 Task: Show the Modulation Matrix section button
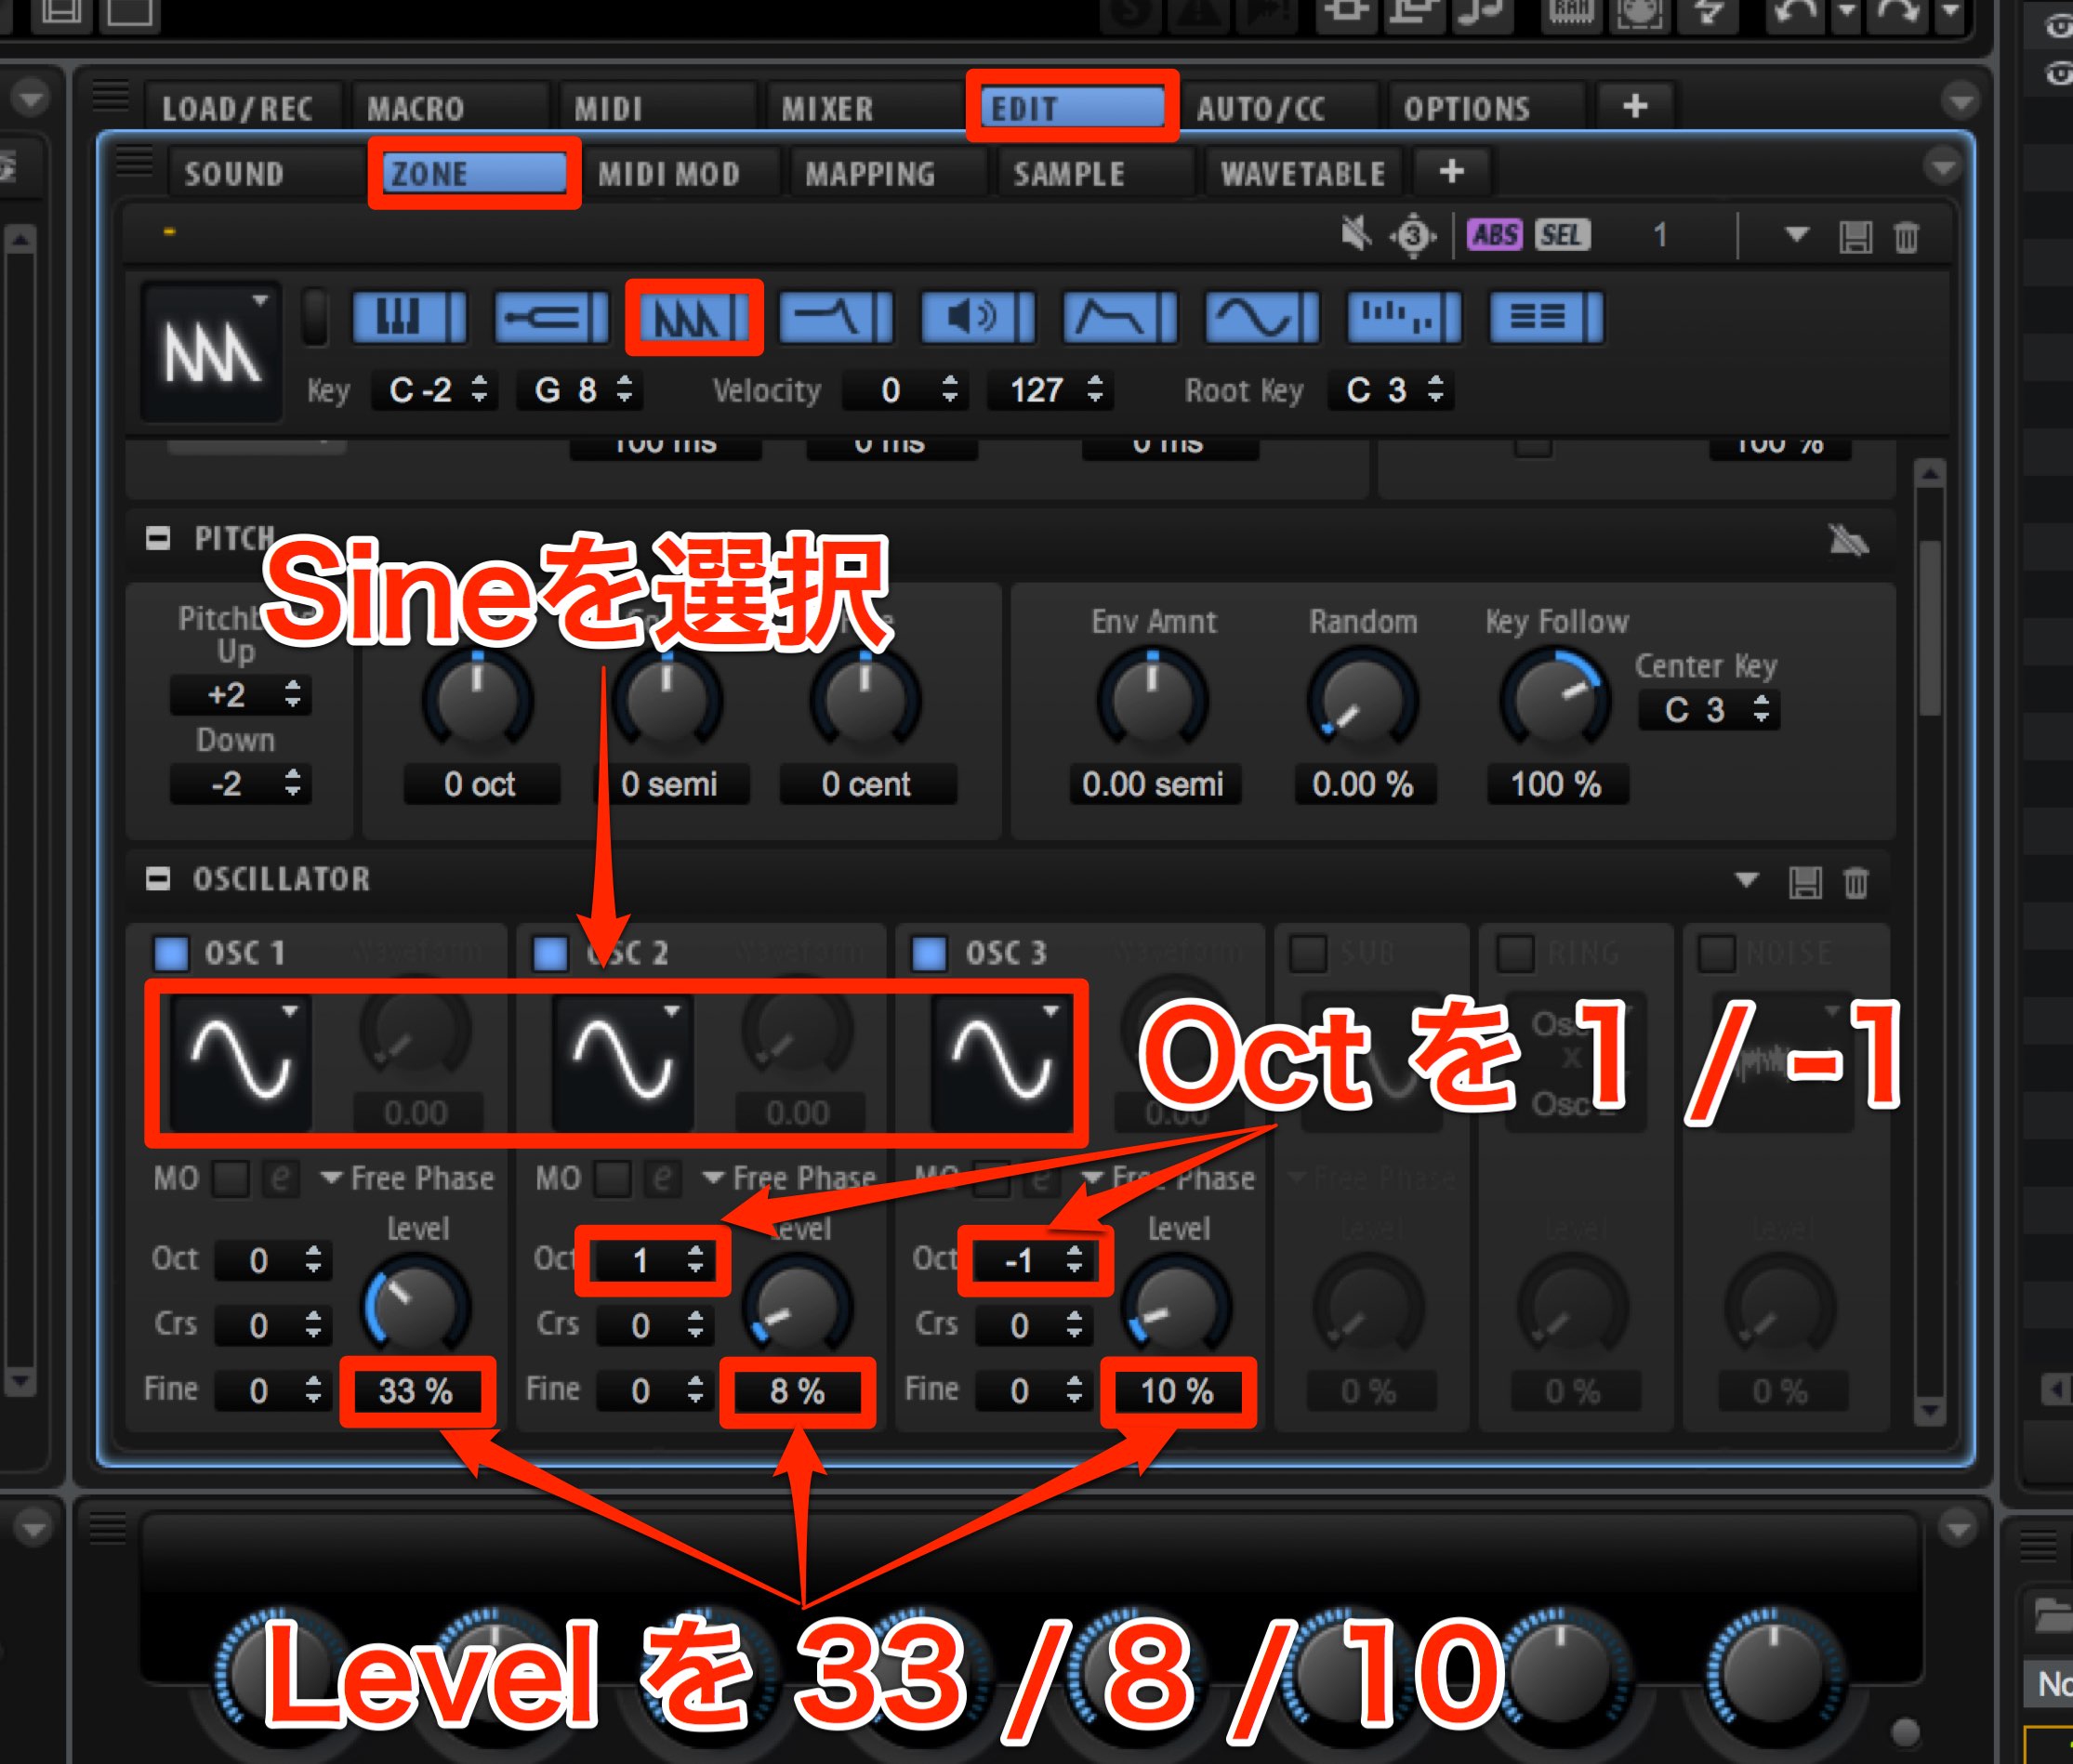[x=1546, y=318]
